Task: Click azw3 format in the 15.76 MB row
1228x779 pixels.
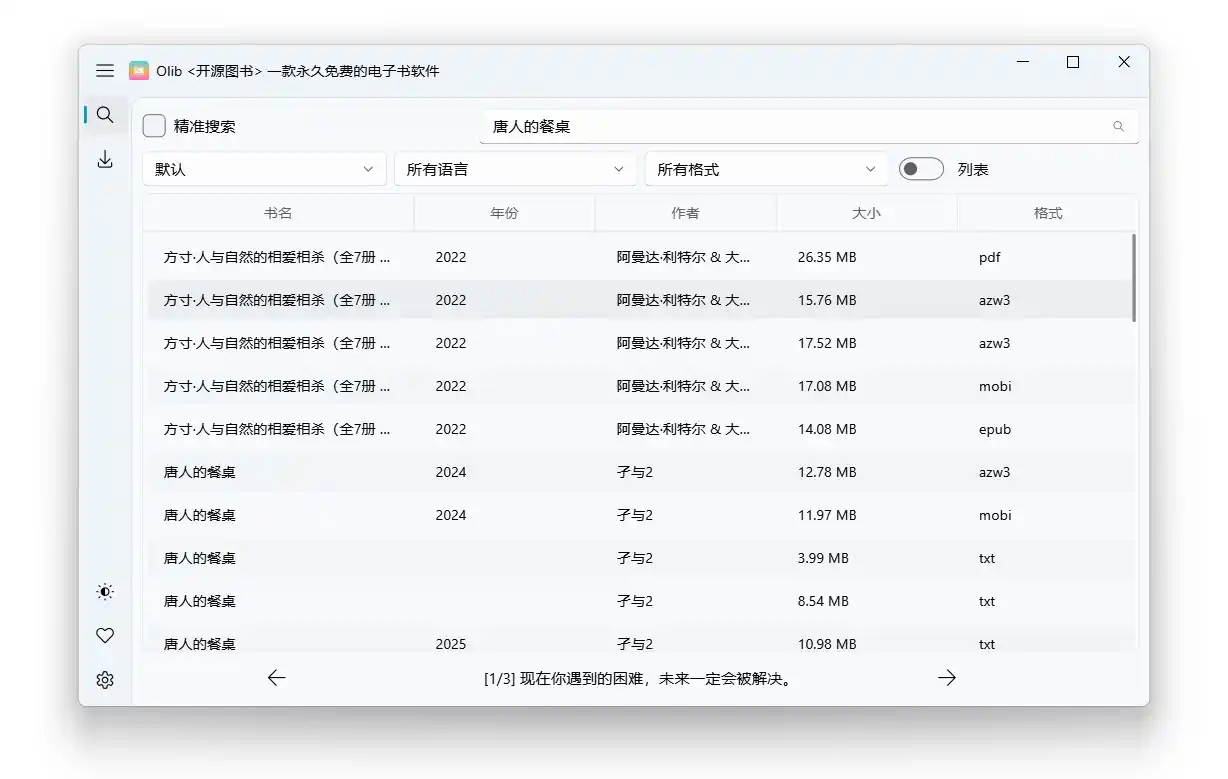Action: click(x=995, y=300)
